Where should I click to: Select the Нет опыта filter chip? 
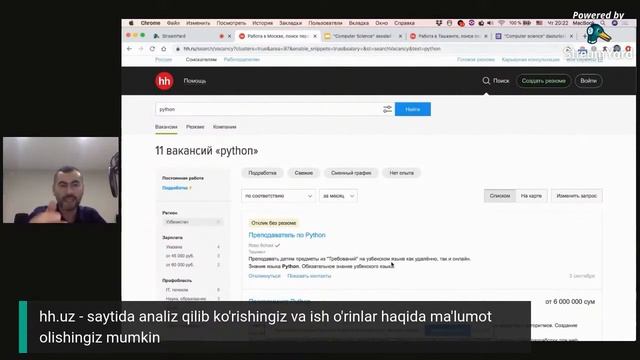(401, 173)
